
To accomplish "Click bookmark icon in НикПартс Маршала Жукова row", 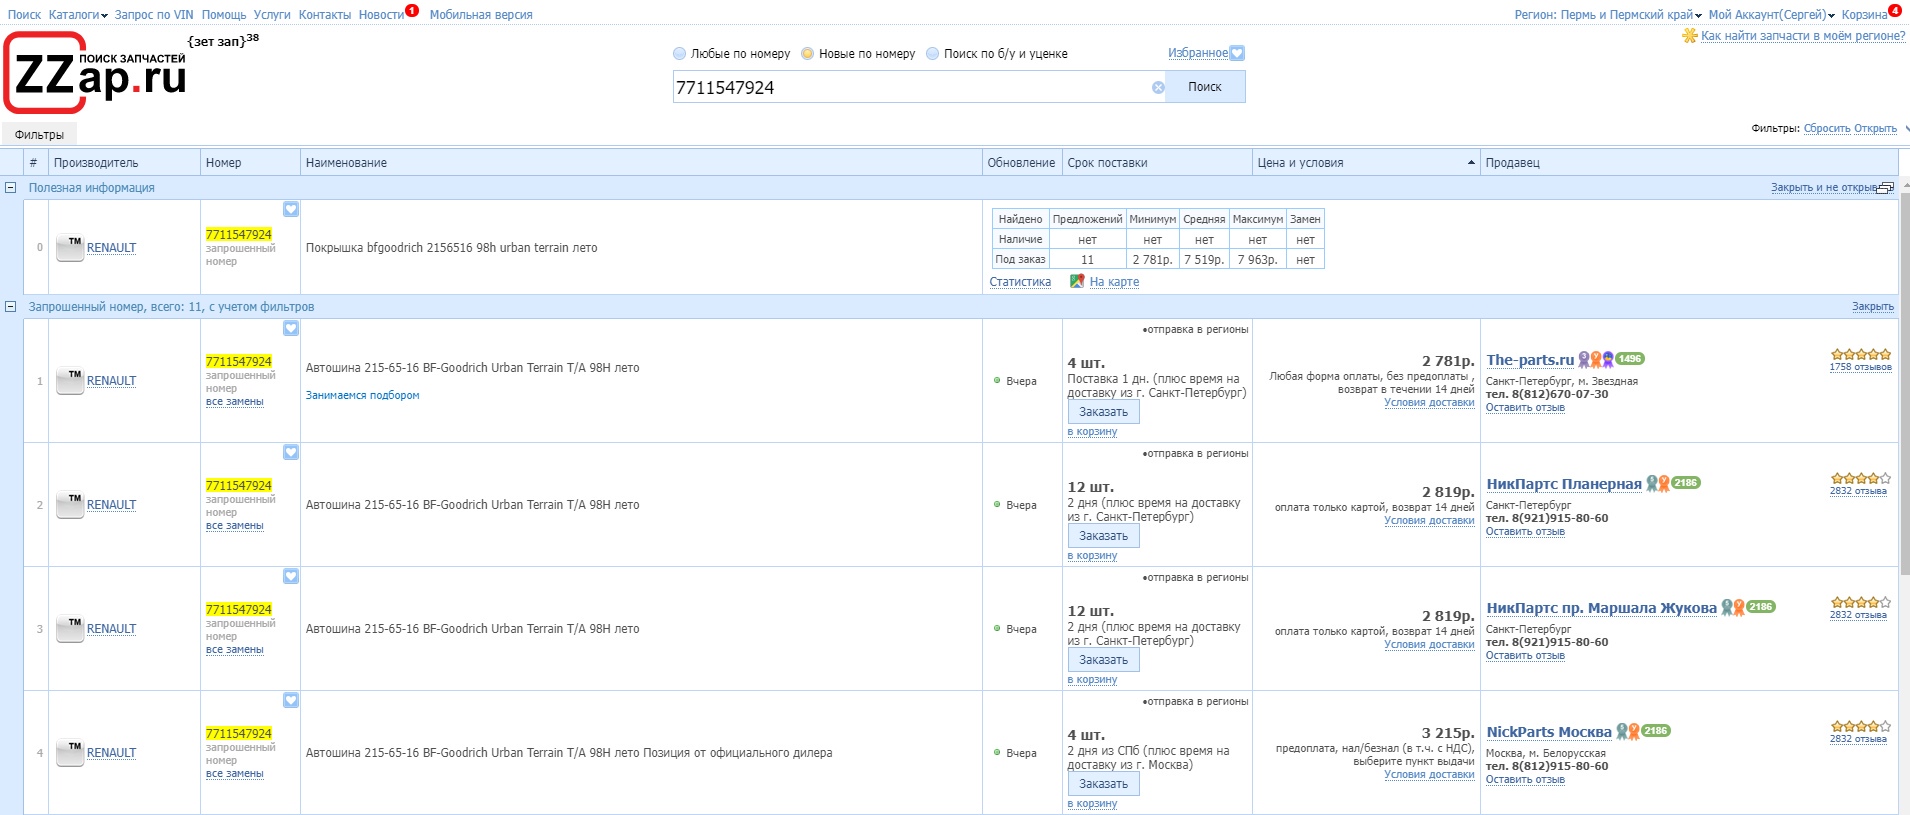I will click(291, 576).
